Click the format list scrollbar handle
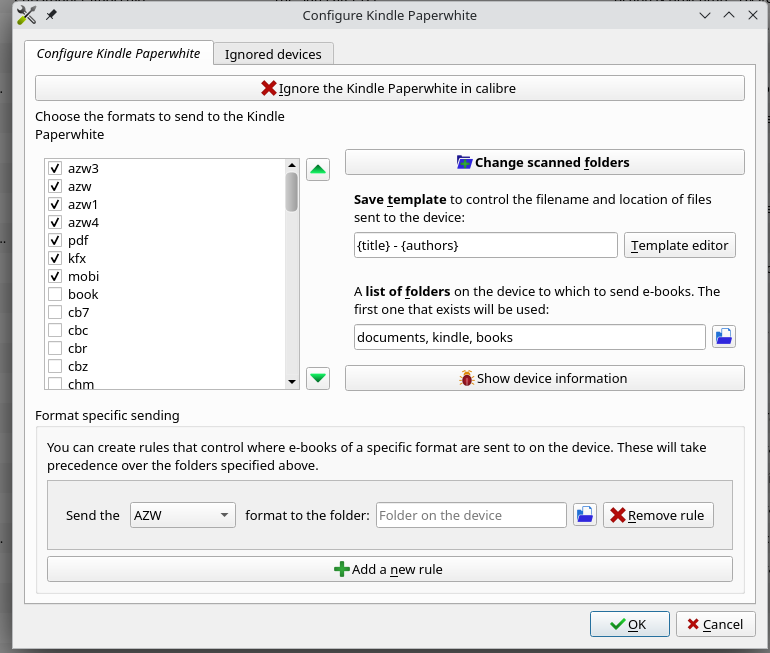This screenshot has width=770, height=653. tap(292, 191)
